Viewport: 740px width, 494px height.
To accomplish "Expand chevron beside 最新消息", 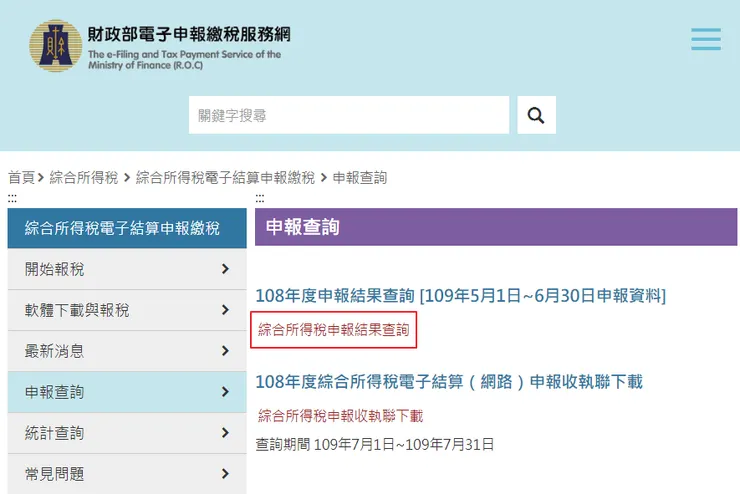I will click(x=225, y=351).
